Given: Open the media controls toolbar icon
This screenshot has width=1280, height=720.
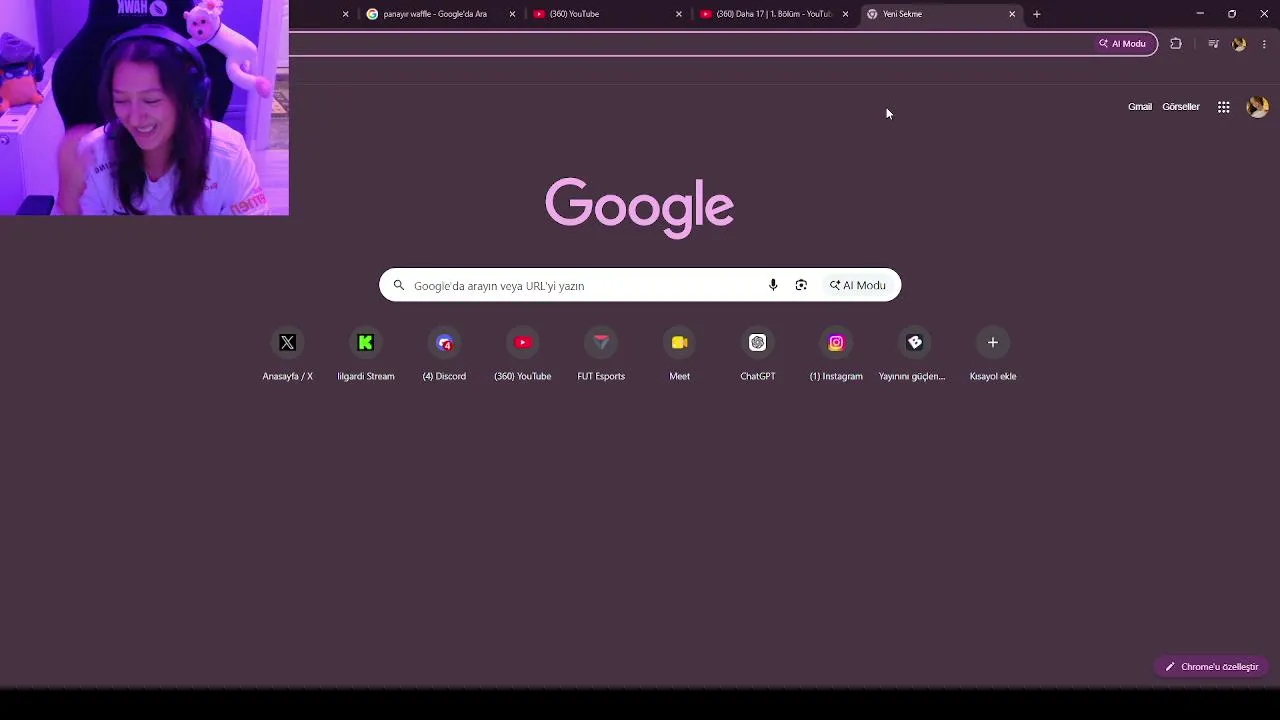Looking at the screenshot, I should tap(1213, 44).
